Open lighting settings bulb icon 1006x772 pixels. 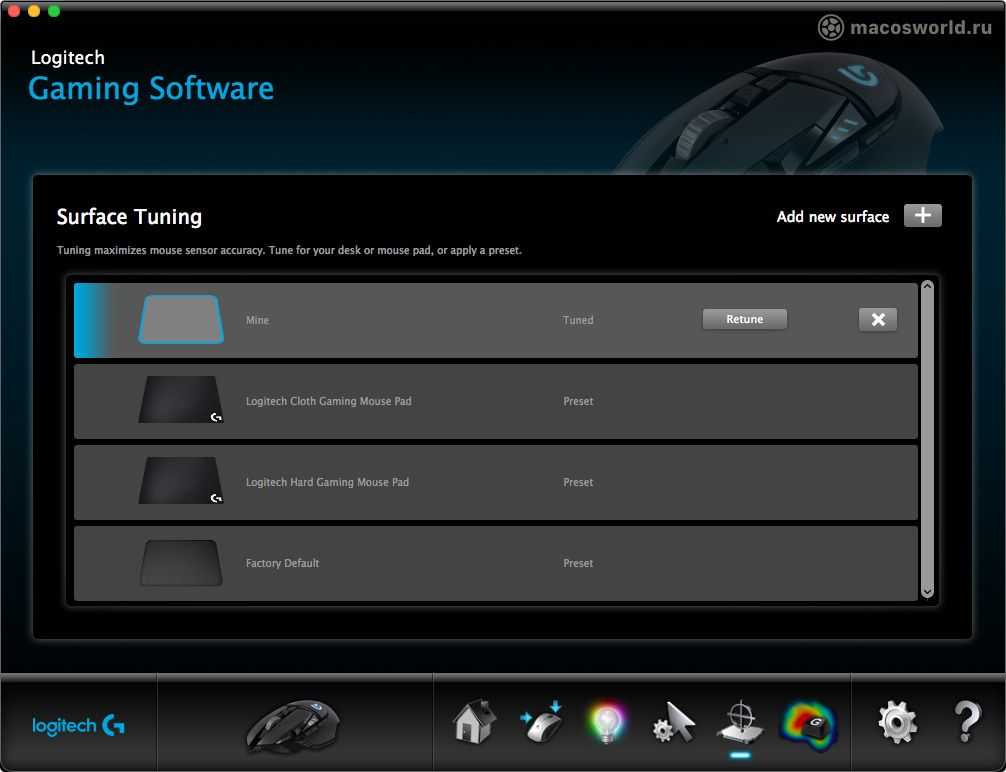click(x=605, y=722)
